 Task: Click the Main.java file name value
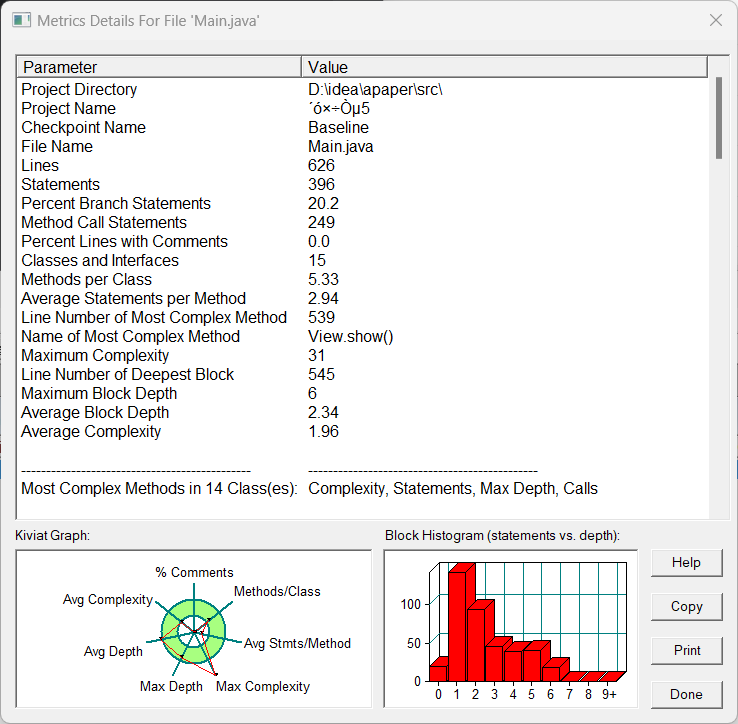(x=341, y=146)
